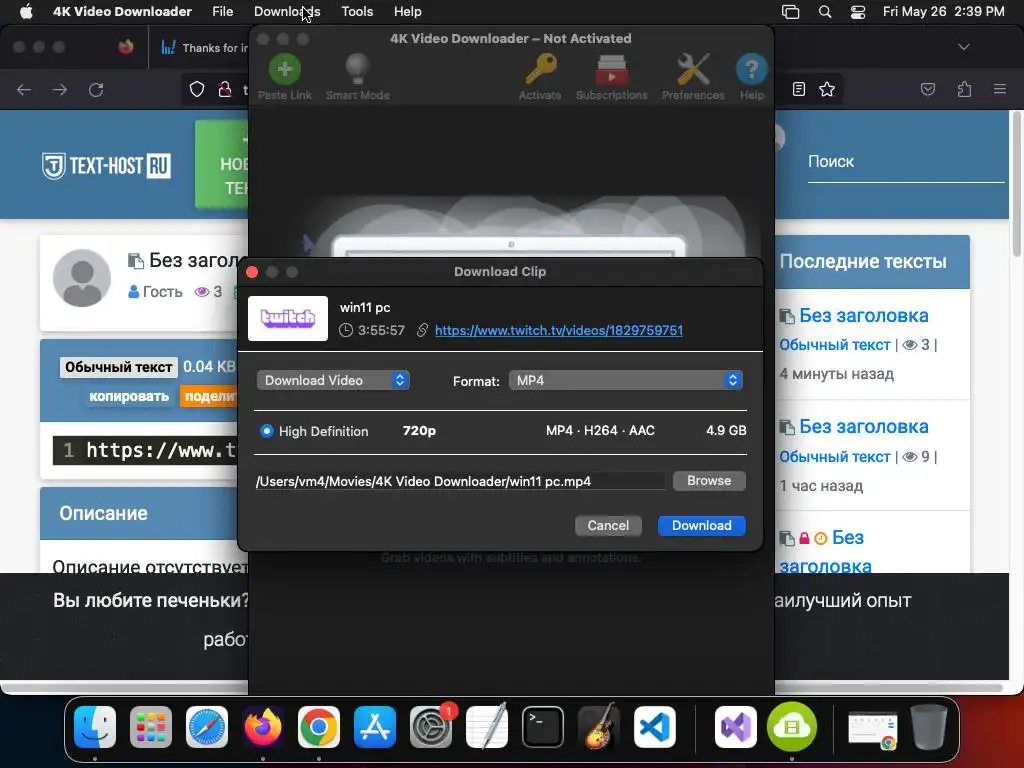Open the first Без заголовка link in sidebar
Screen dimensions: 1024x768
[x=863, y=315]
